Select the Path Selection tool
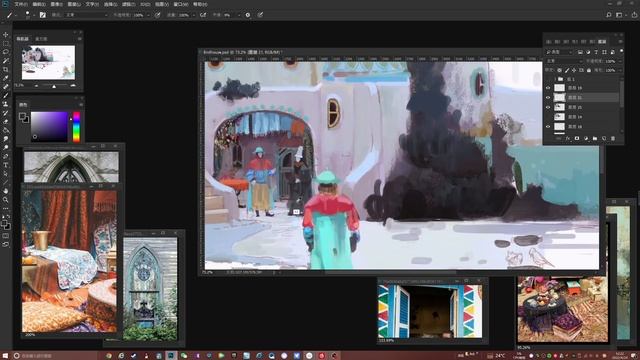 point(5,173)
